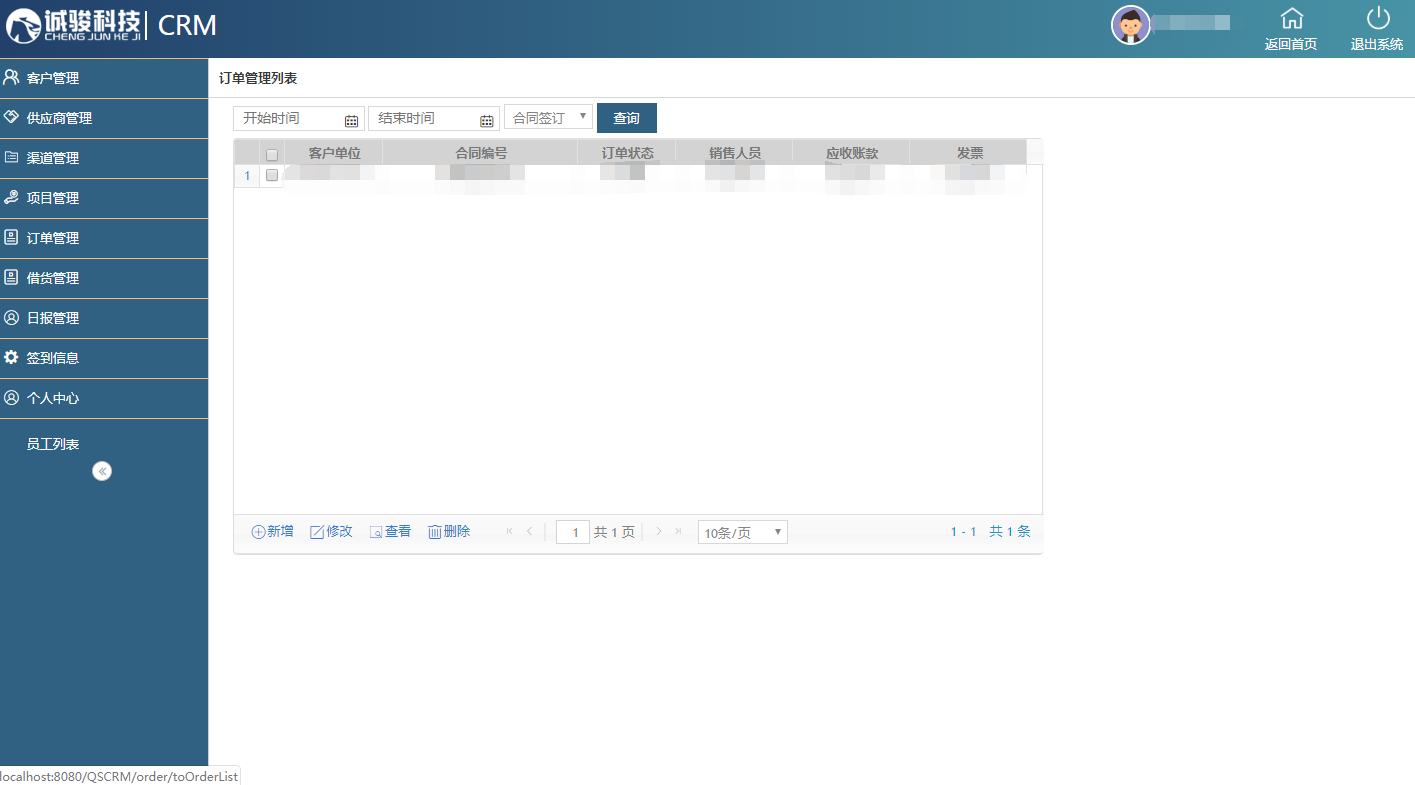The height and width of the screenshot is (785, 1415).
Task: Sort by 销售人员 column header
Action: (x=735, y=153)
